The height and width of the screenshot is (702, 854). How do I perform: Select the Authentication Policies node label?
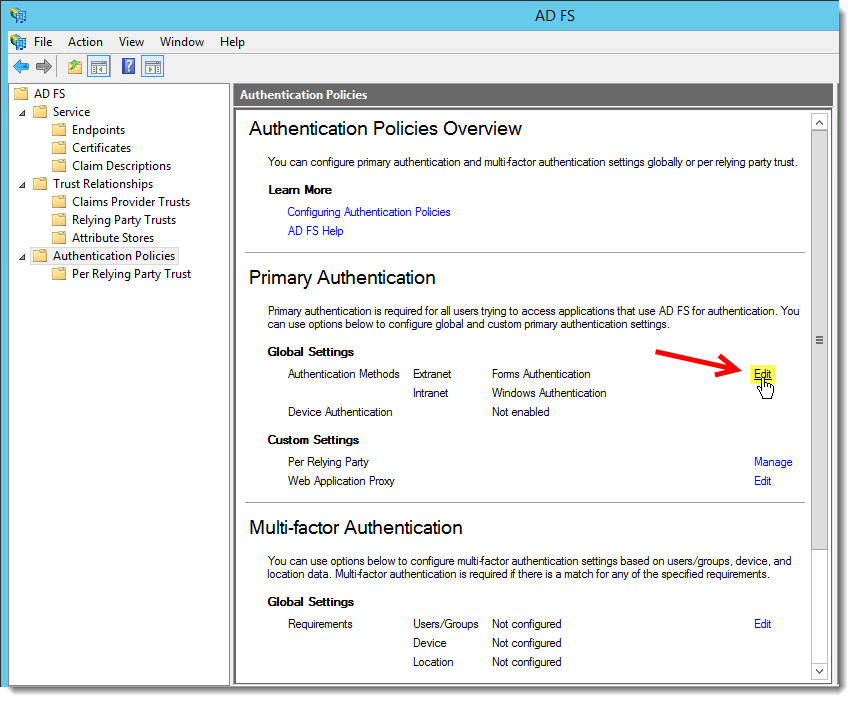(x=114, y=255)
